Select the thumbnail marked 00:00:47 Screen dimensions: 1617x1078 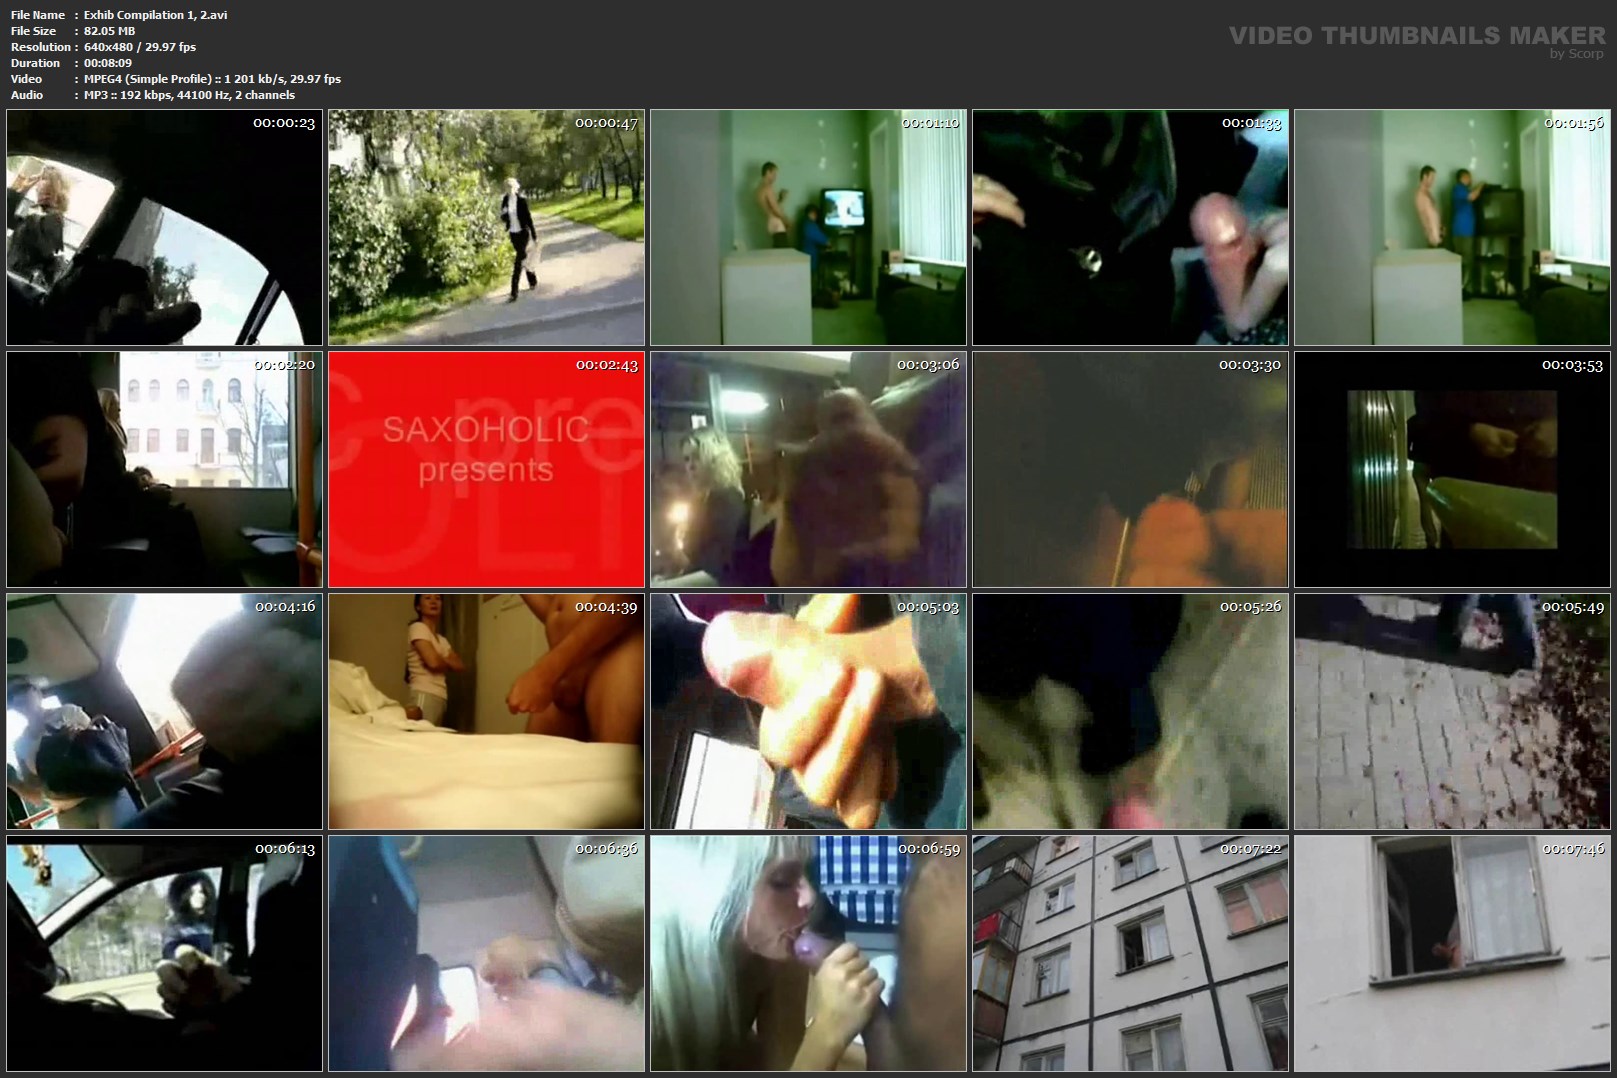tap(486, 227)
